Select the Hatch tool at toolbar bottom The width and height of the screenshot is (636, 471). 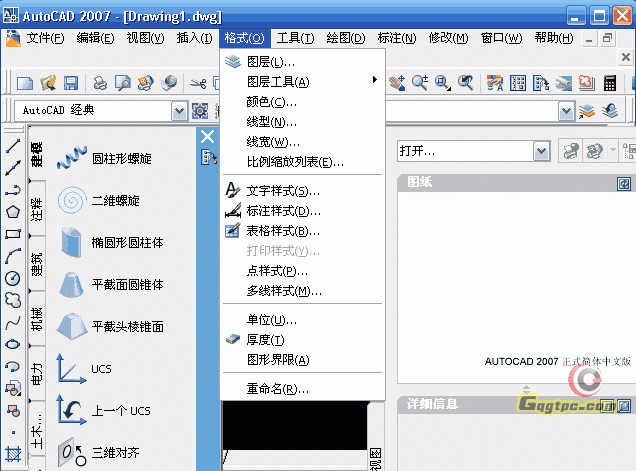[13, 454]
